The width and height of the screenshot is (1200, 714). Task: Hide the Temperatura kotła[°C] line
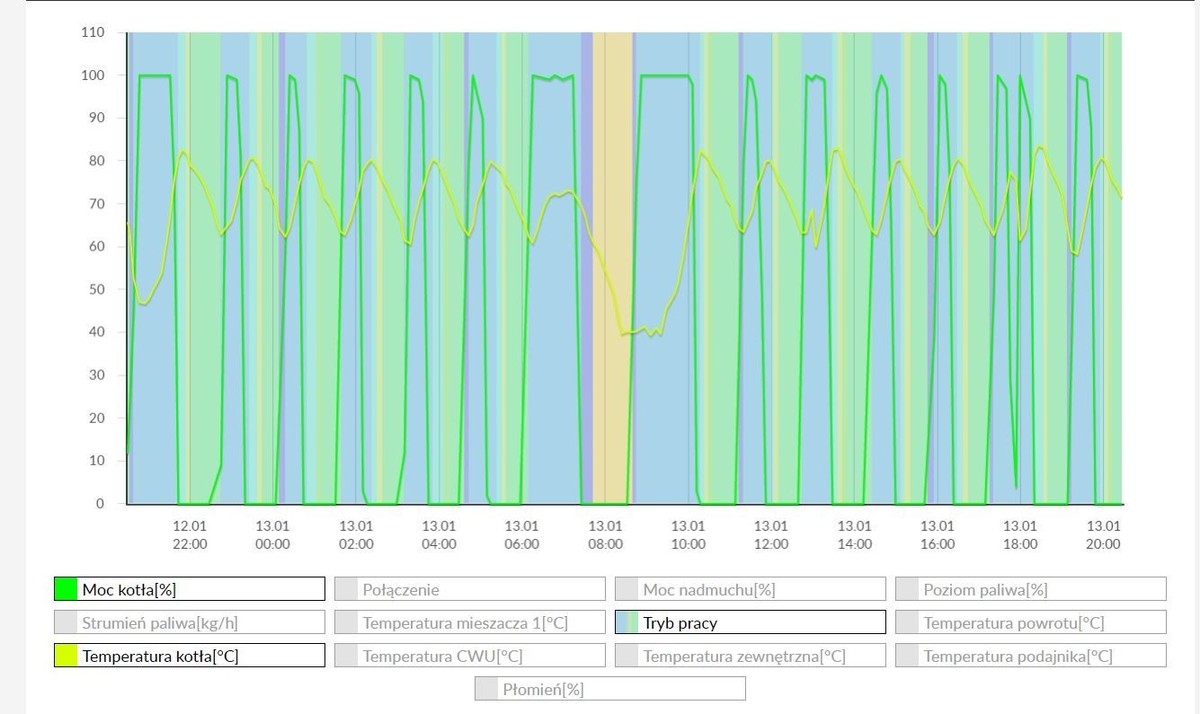point(190,656)
